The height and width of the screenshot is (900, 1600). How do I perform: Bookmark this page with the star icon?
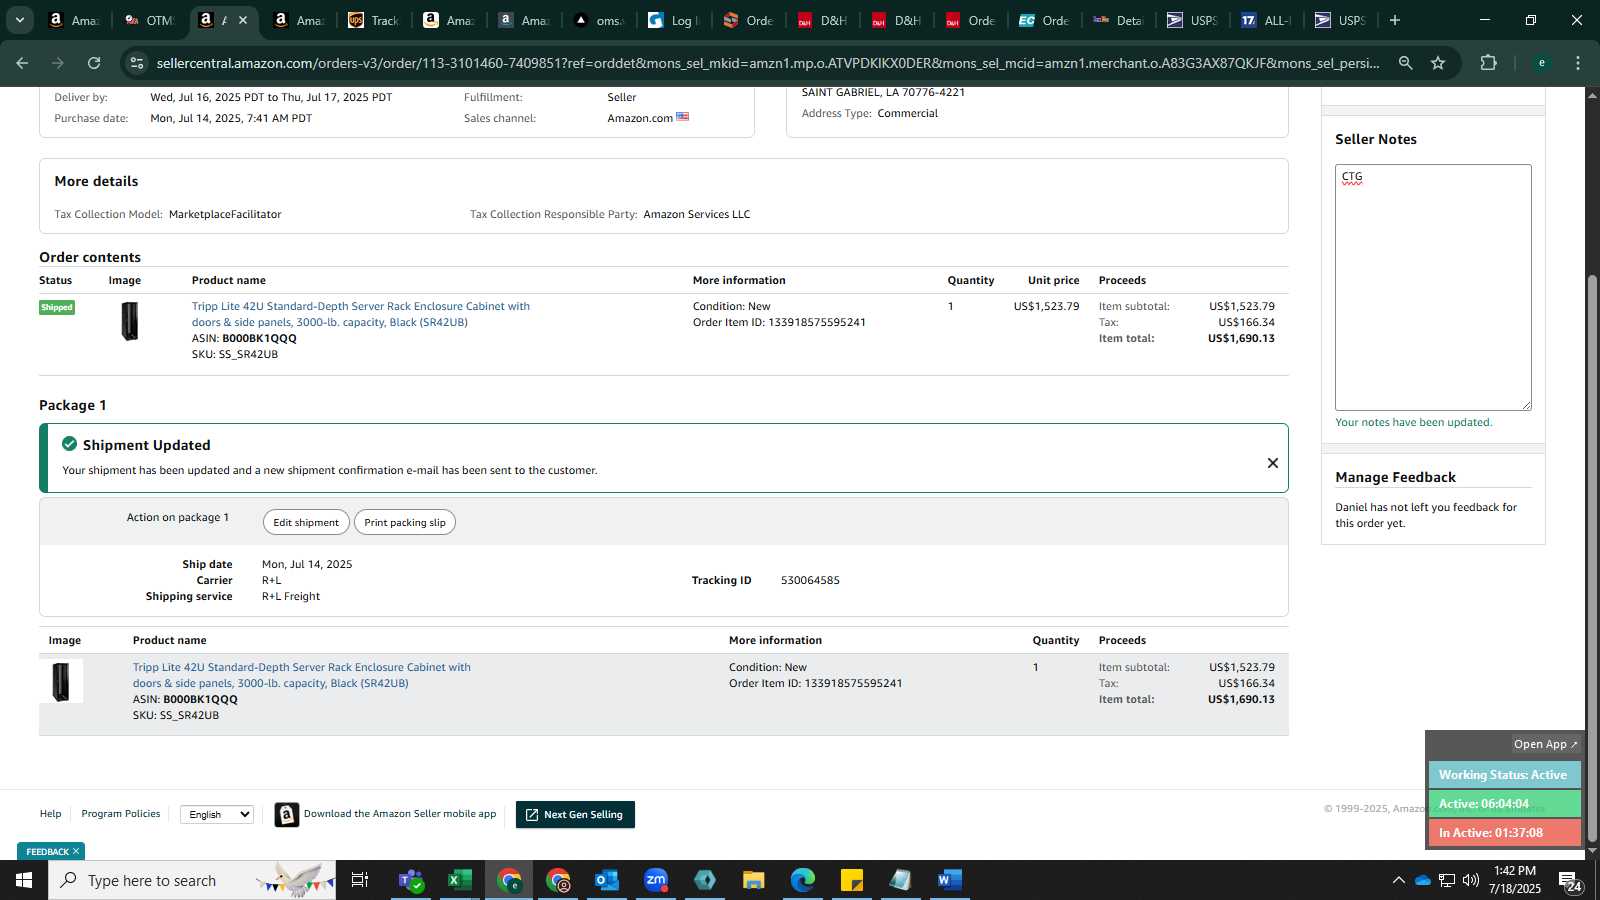coord(1438,63)
